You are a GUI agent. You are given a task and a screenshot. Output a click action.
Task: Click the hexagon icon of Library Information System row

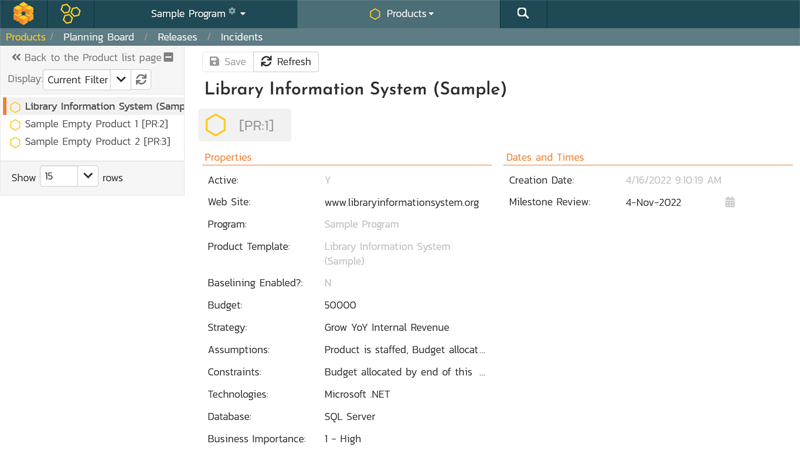click(15, 107)
